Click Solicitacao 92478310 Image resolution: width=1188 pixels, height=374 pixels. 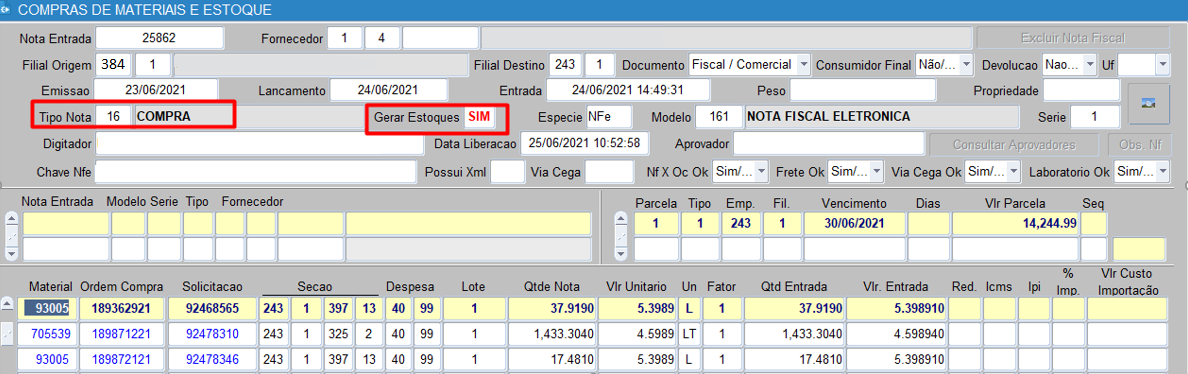[212, 333]
